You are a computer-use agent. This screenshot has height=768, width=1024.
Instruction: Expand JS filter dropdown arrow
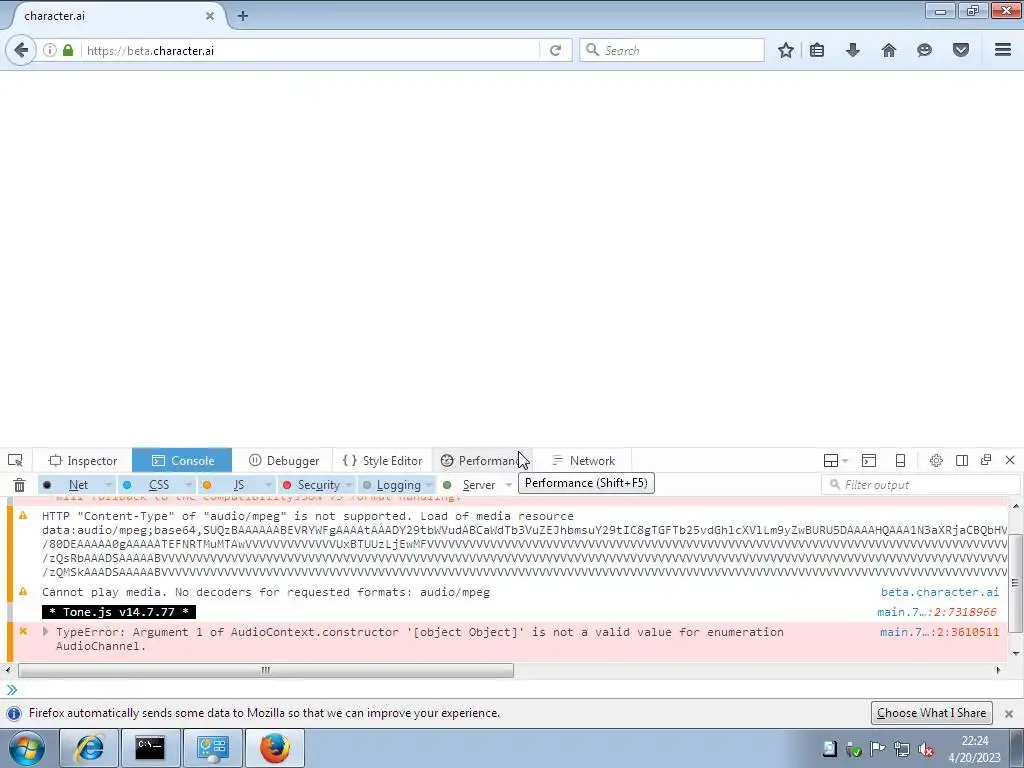coord(268,485)
